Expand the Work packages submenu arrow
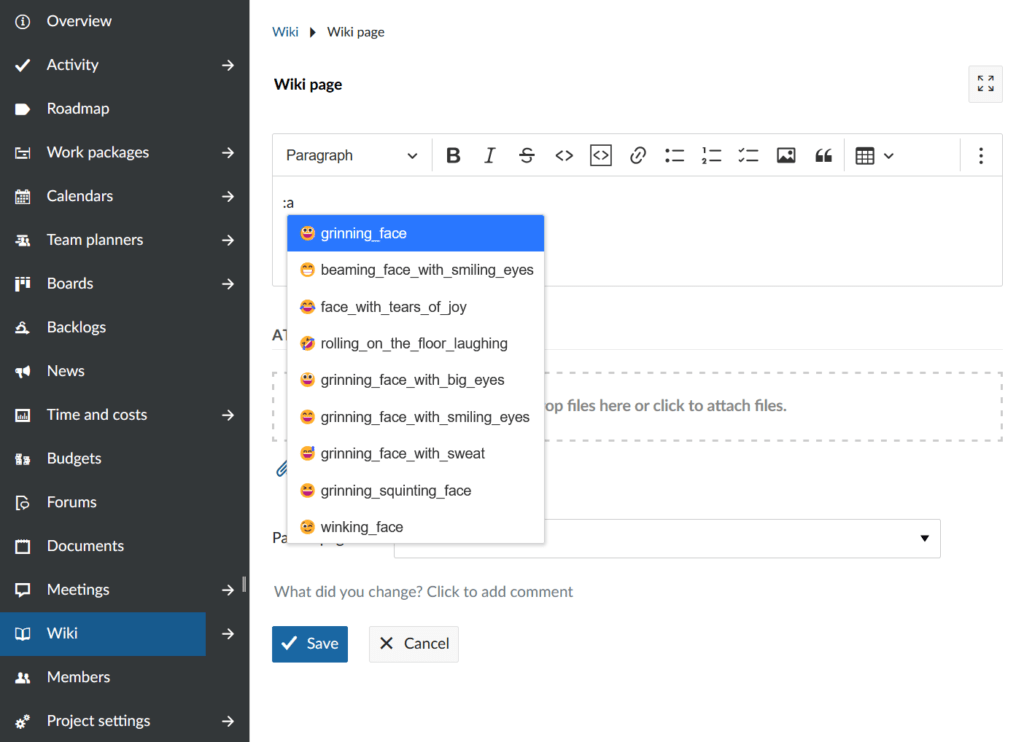This screenshot has width=1024, height=742. 228,153
